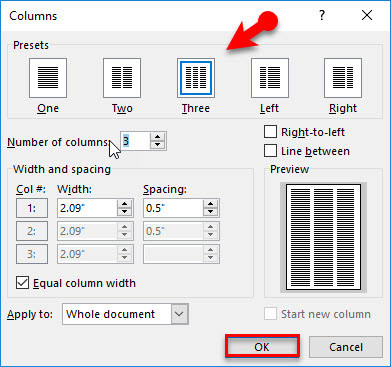Select the One column preset icon
This screenshot has width=391, height=367.
[48, 78]
